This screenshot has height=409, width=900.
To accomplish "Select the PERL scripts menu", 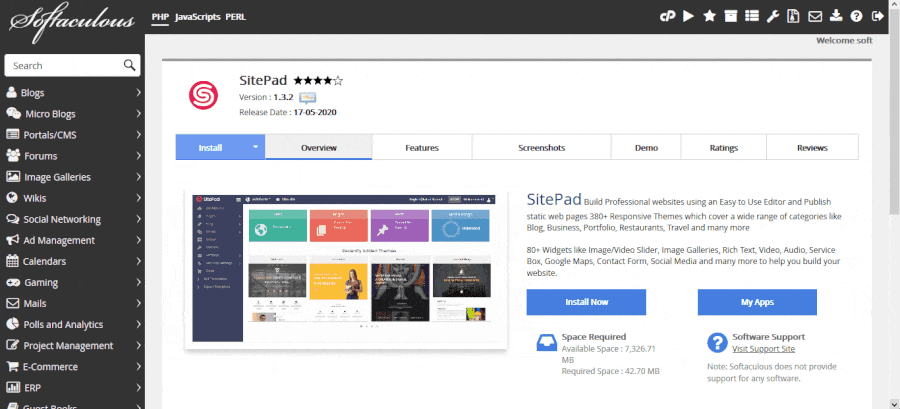I will (235, 17).
